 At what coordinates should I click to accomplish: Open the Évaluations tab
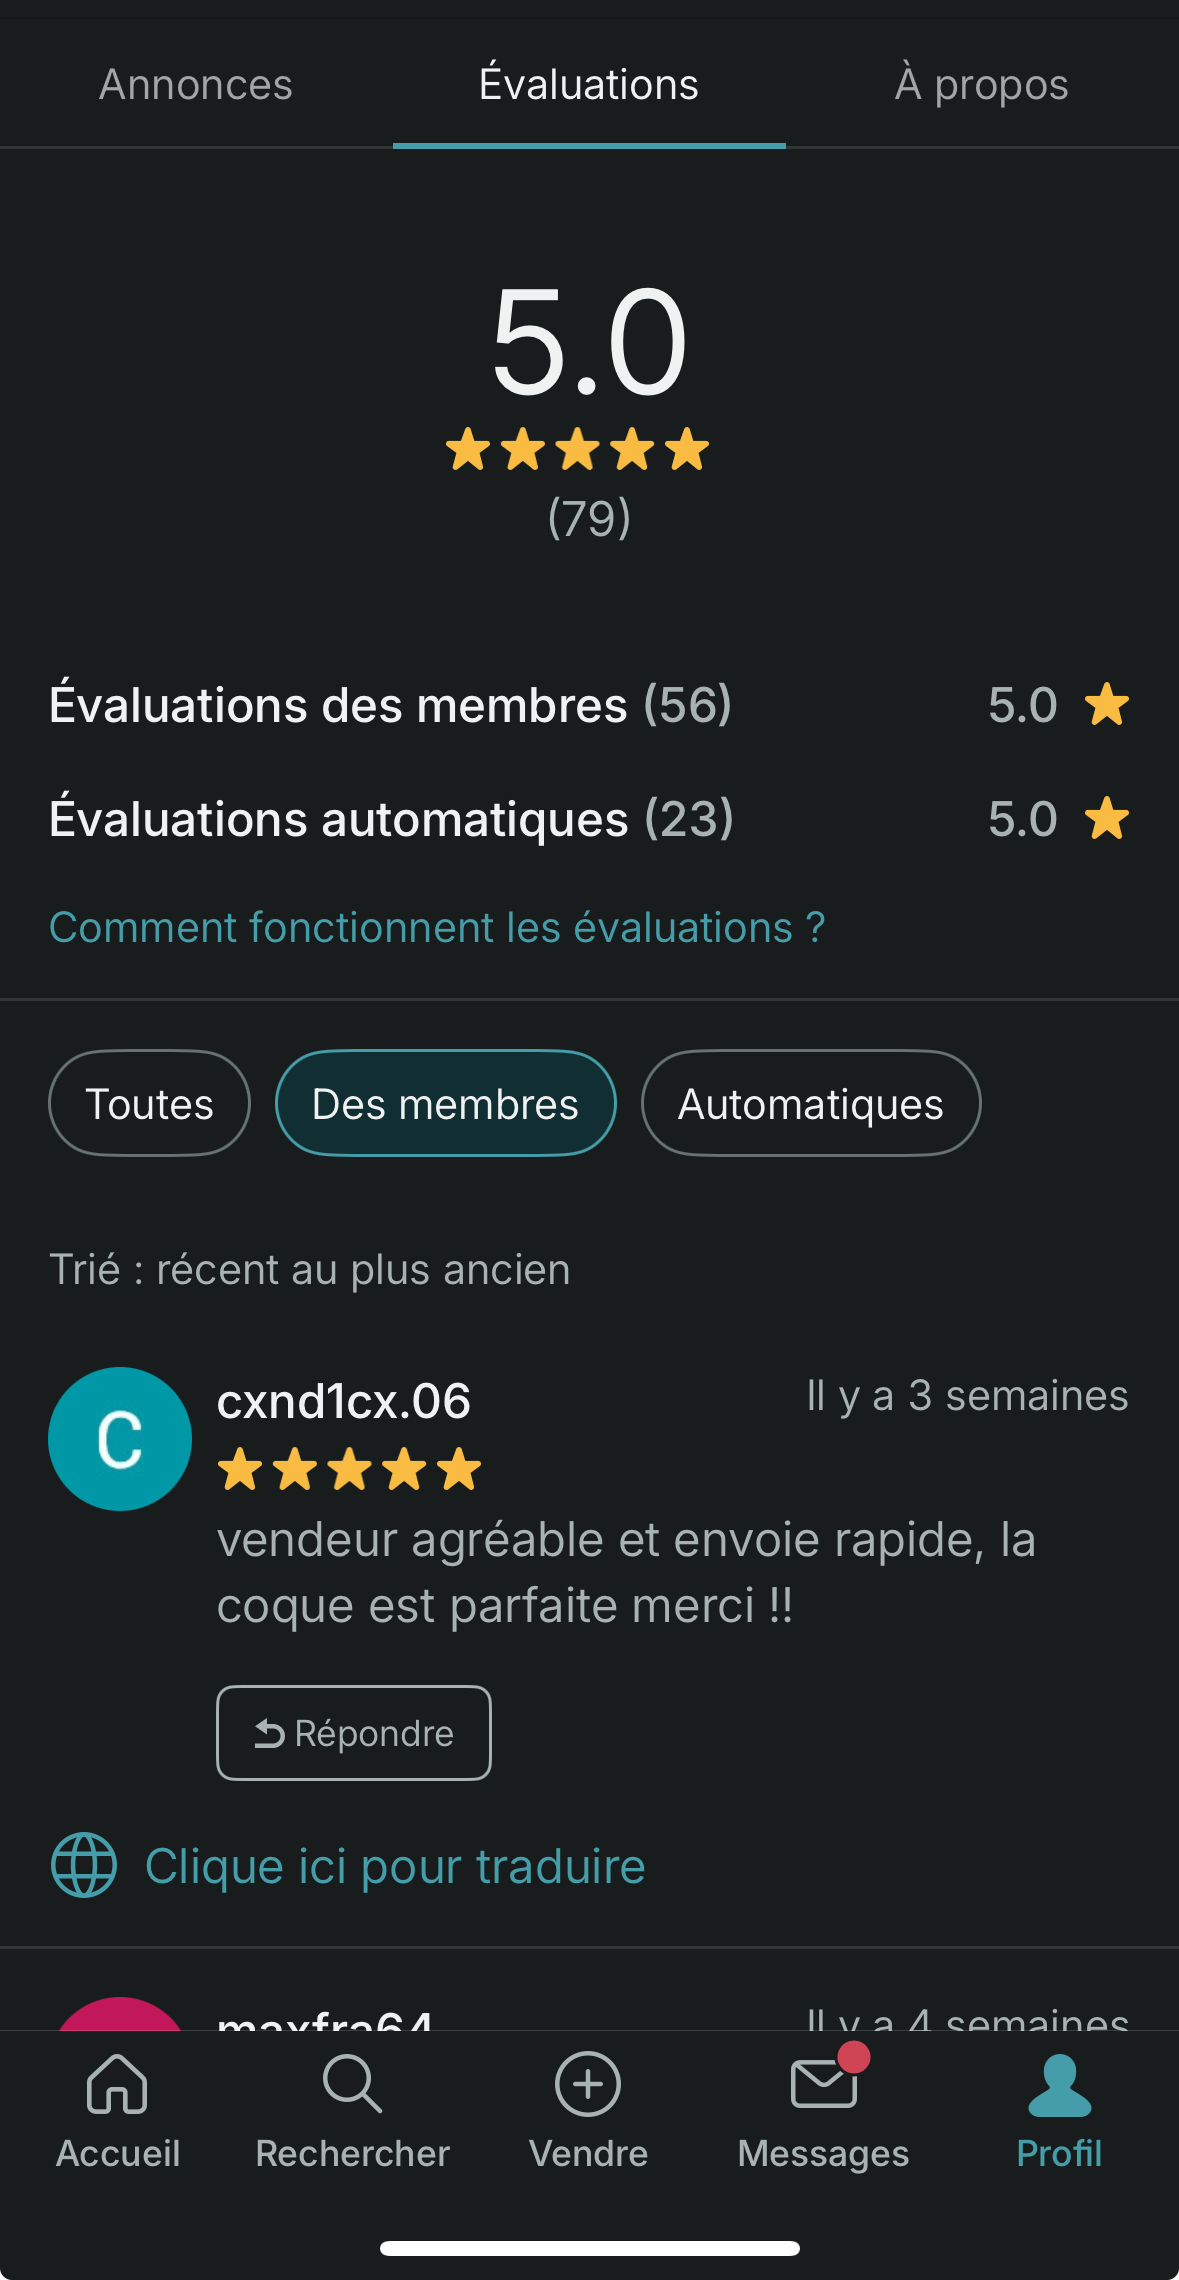pos(589,85)
